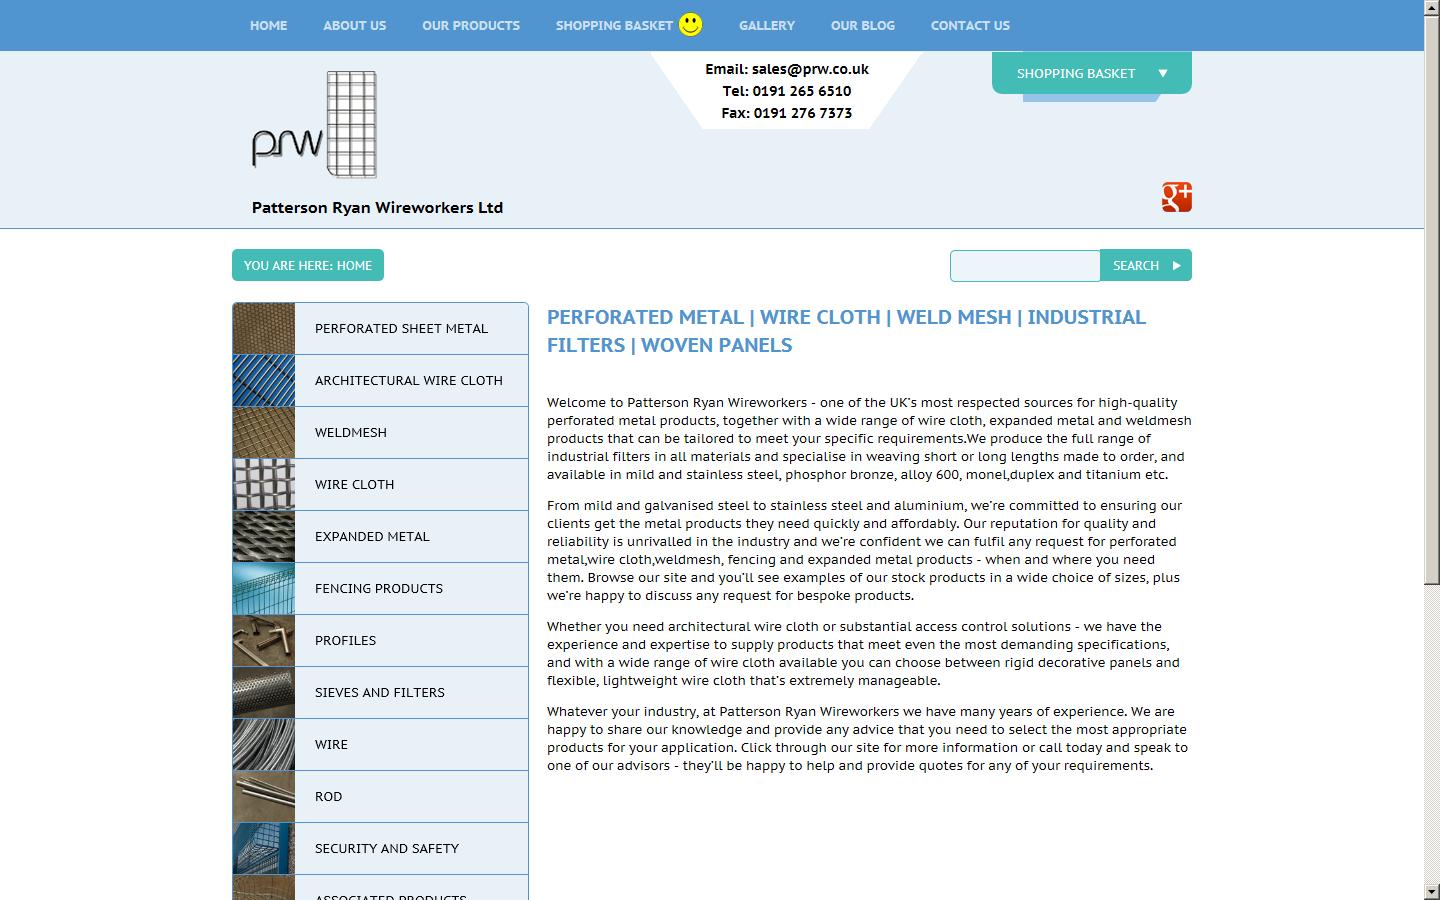Click the weldmesh mesh thumbnail icon
1440x900 pixels.
263,432
